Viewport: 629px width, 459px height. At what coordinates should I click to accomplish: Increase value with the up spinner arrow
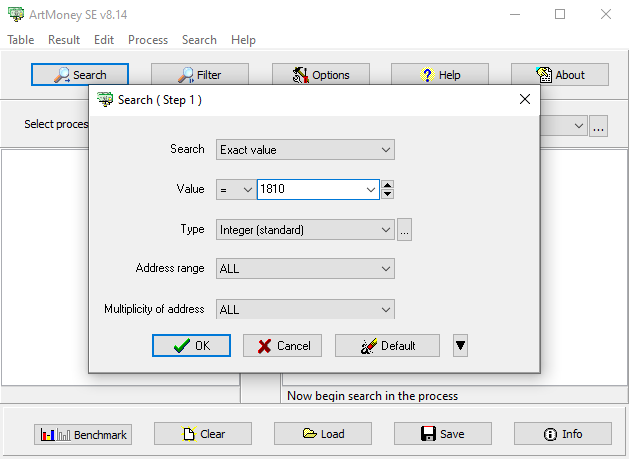387,185
